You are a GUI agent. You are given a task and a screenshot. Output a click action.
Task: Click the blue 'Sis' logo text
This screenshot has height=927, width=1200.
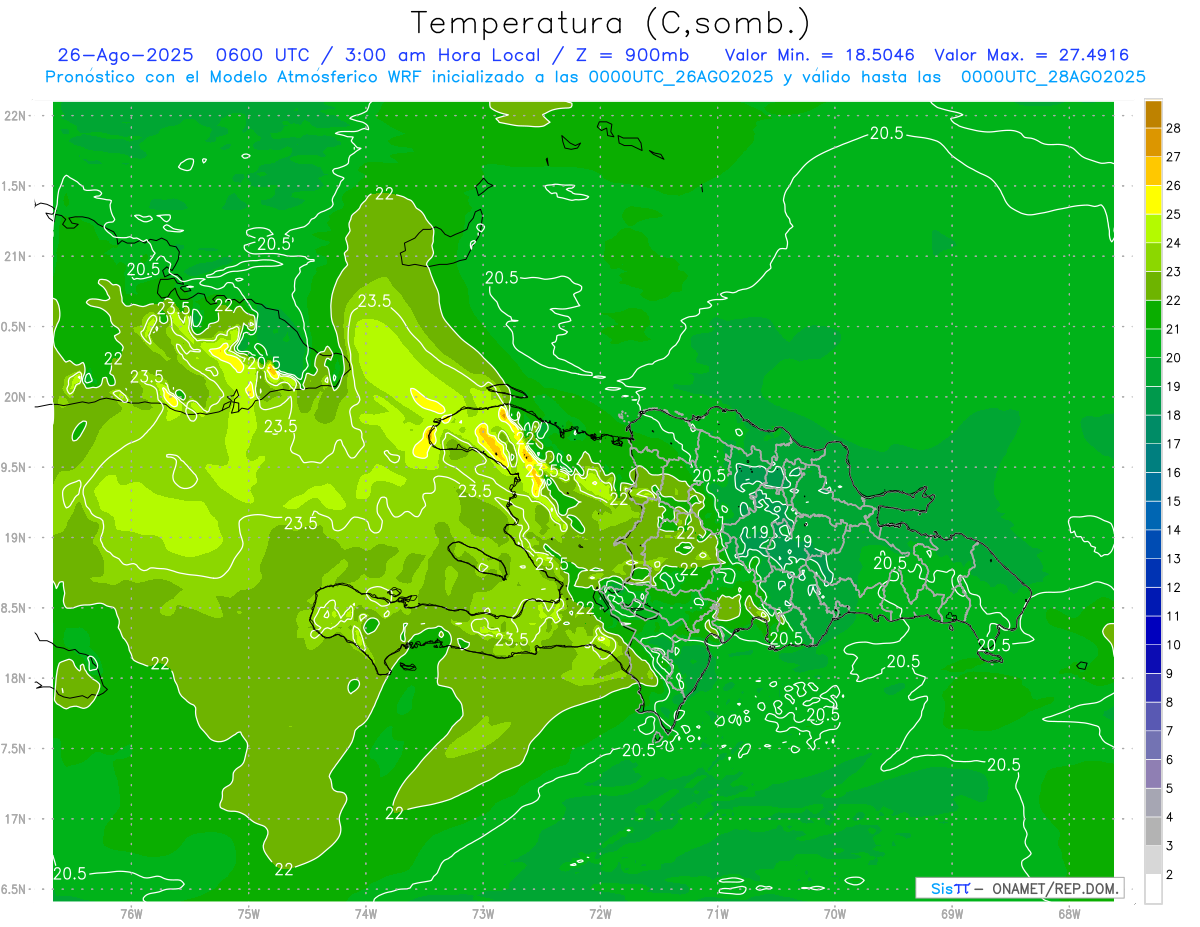pos(941,888)
